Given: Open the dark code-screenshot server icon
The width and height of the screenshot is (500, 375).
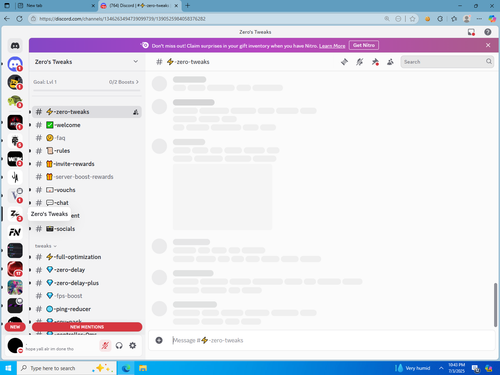Looking at the screenshot, I should click(15, 250).
